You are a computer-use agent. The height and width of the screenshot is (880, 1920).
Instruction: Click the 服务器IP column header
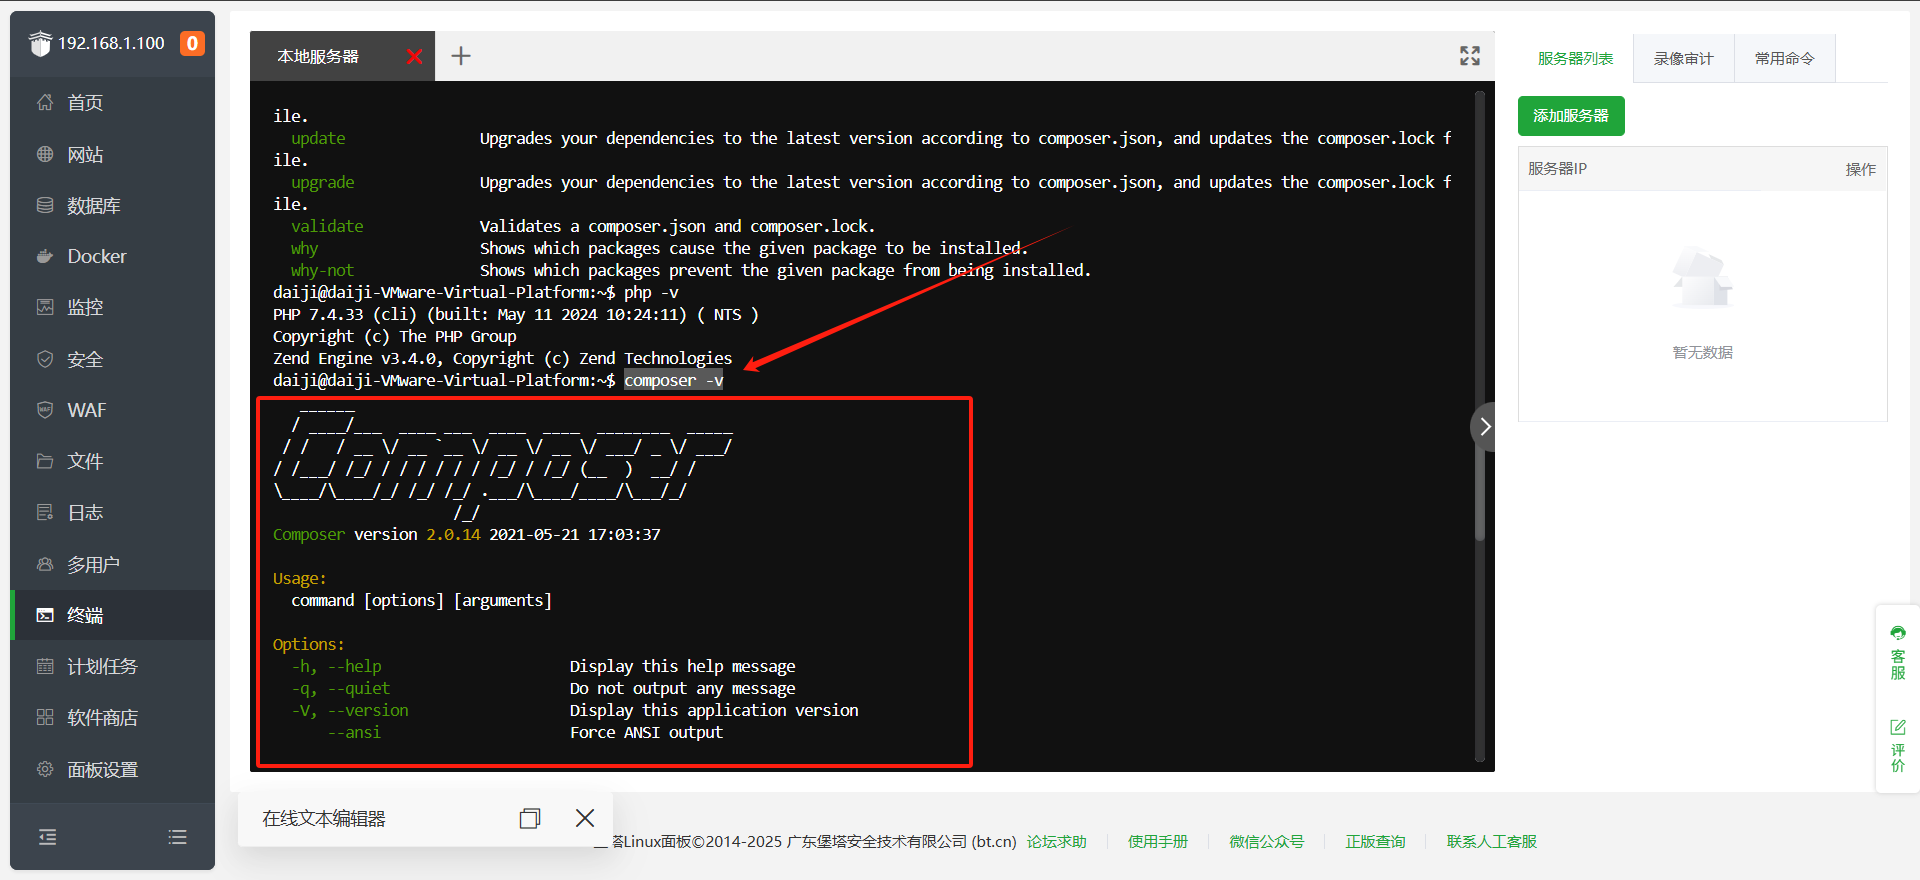click(1557, 168)
